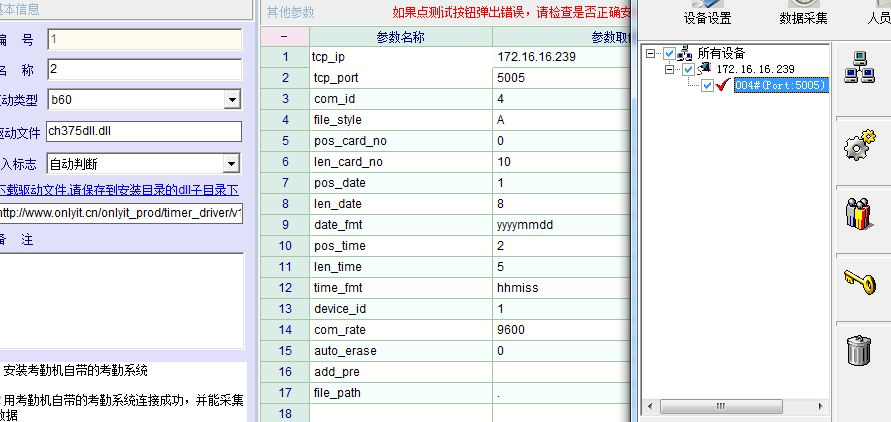Click the network icon beside 所有设备
The height and width of the screenshot is (422, 891).
686,53
